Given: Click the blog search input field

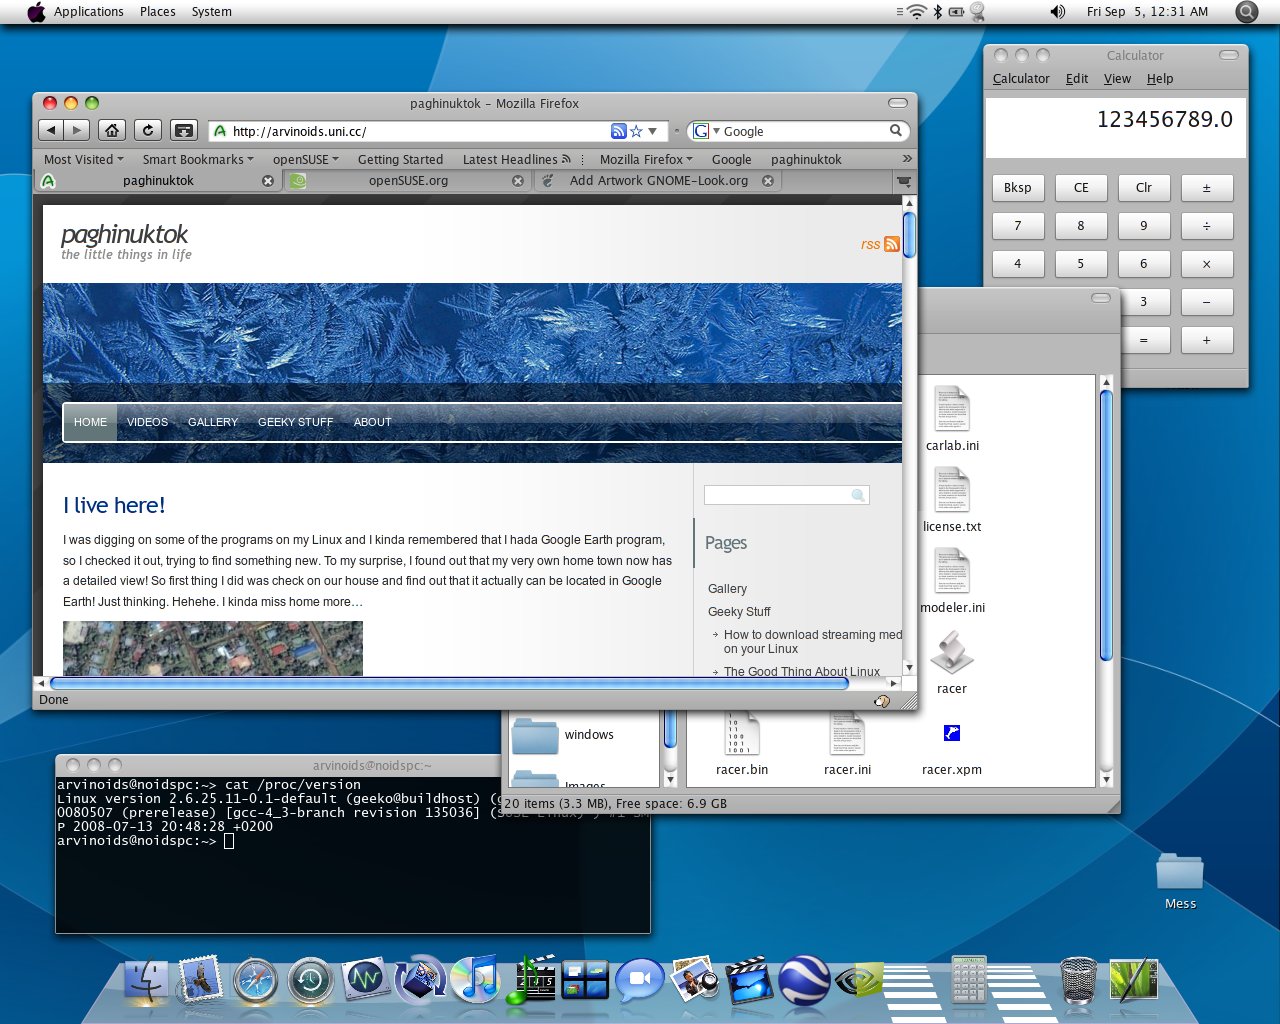Looking at the screenshot, I should coord(778,495).
